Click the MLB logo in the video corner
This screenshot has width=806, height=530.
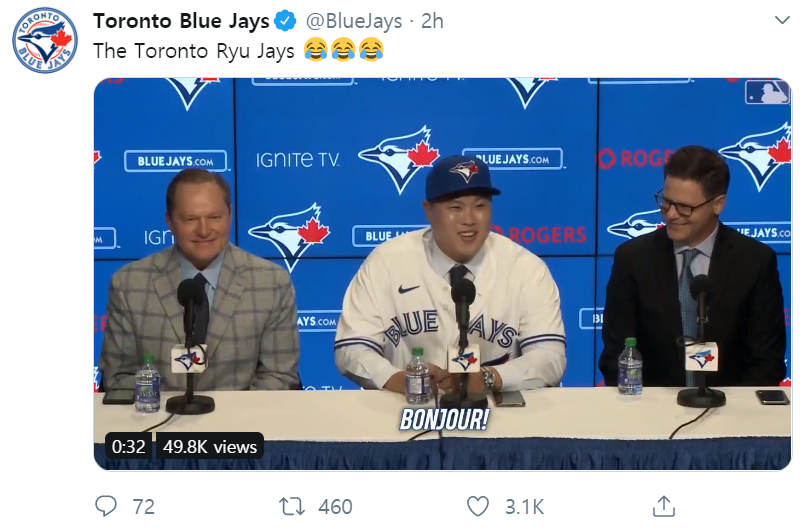coord(766,93)
